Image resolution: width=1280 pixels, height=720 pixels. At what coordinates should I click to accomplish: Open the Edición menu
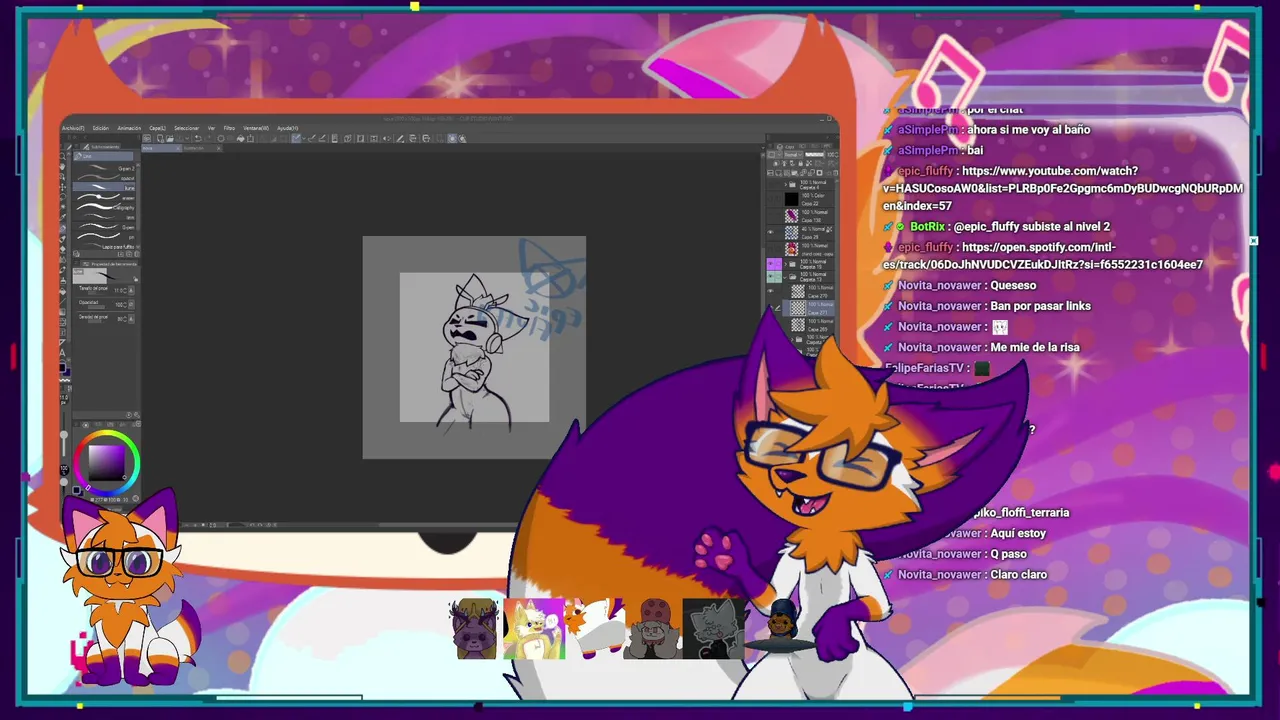pos(101,128)
